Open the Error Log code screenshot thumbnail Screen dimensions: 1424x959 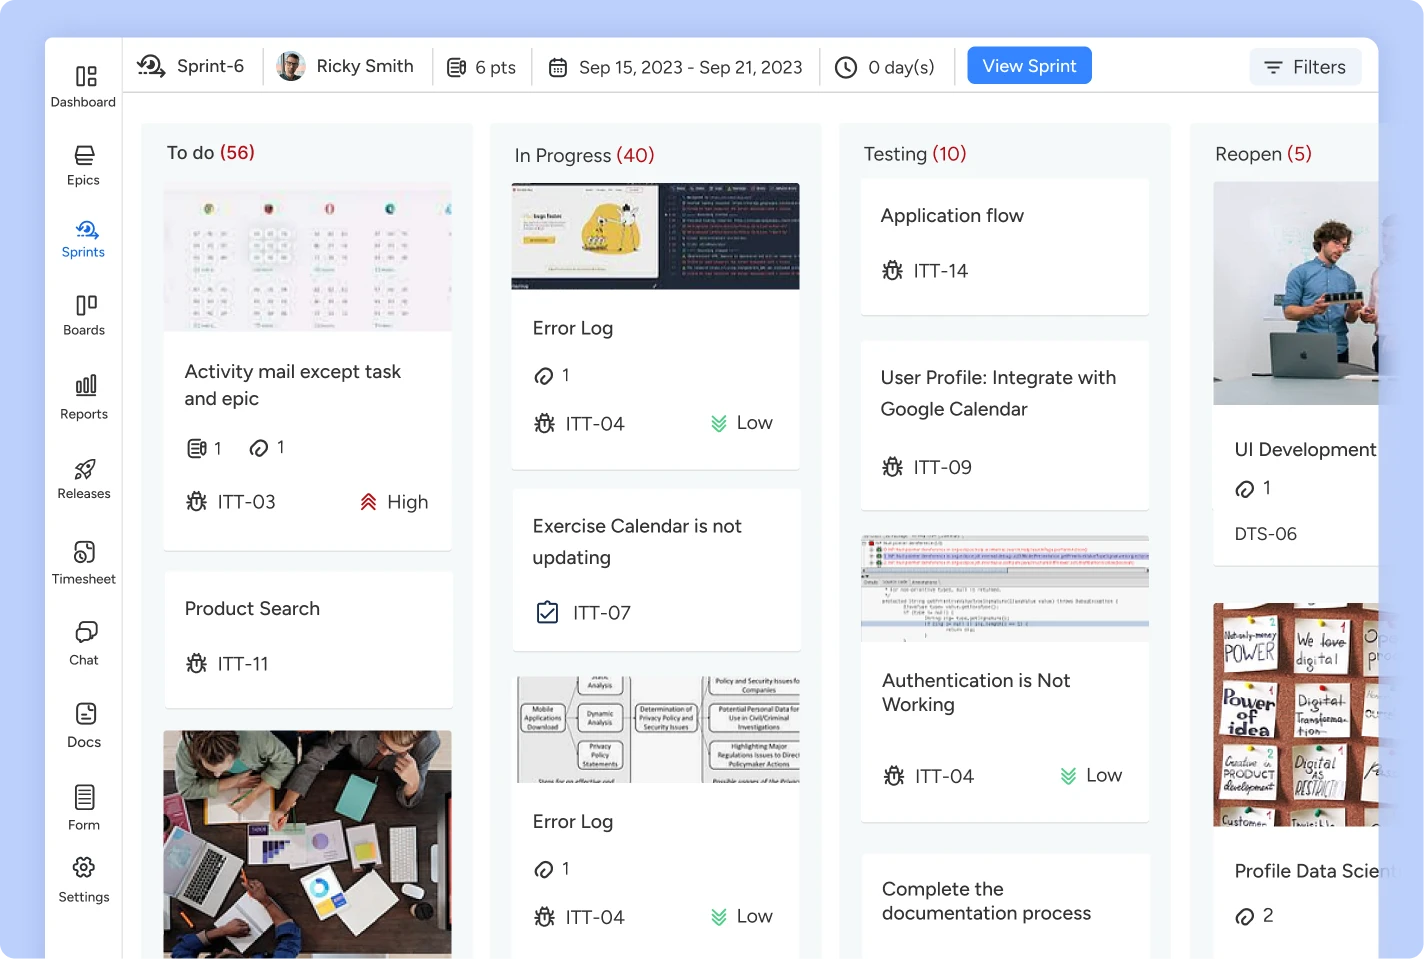pyautogui.click(x=655, y=236)
